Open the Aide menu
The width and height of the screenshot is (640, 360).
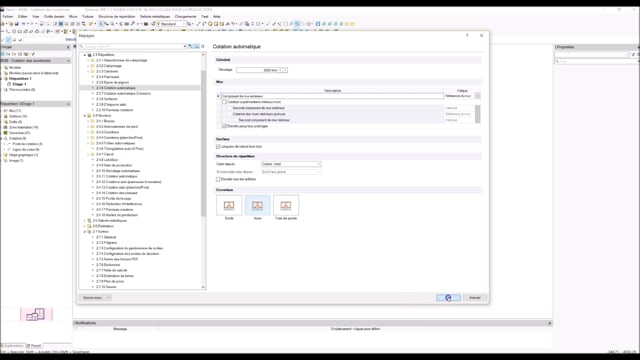pos(217,17)
